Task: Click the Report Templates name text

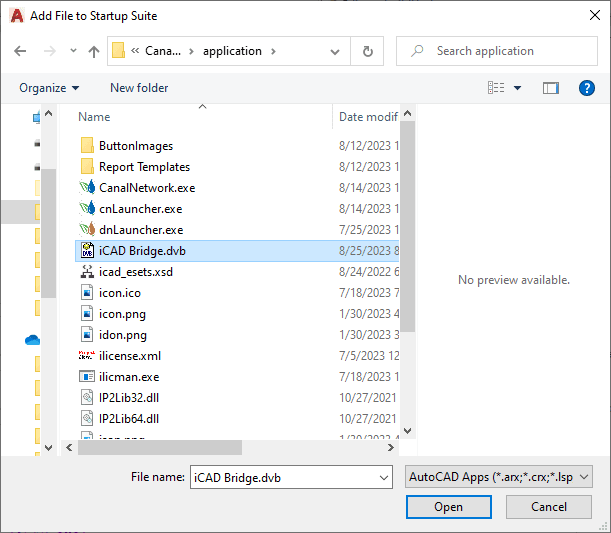Action: 145,167
